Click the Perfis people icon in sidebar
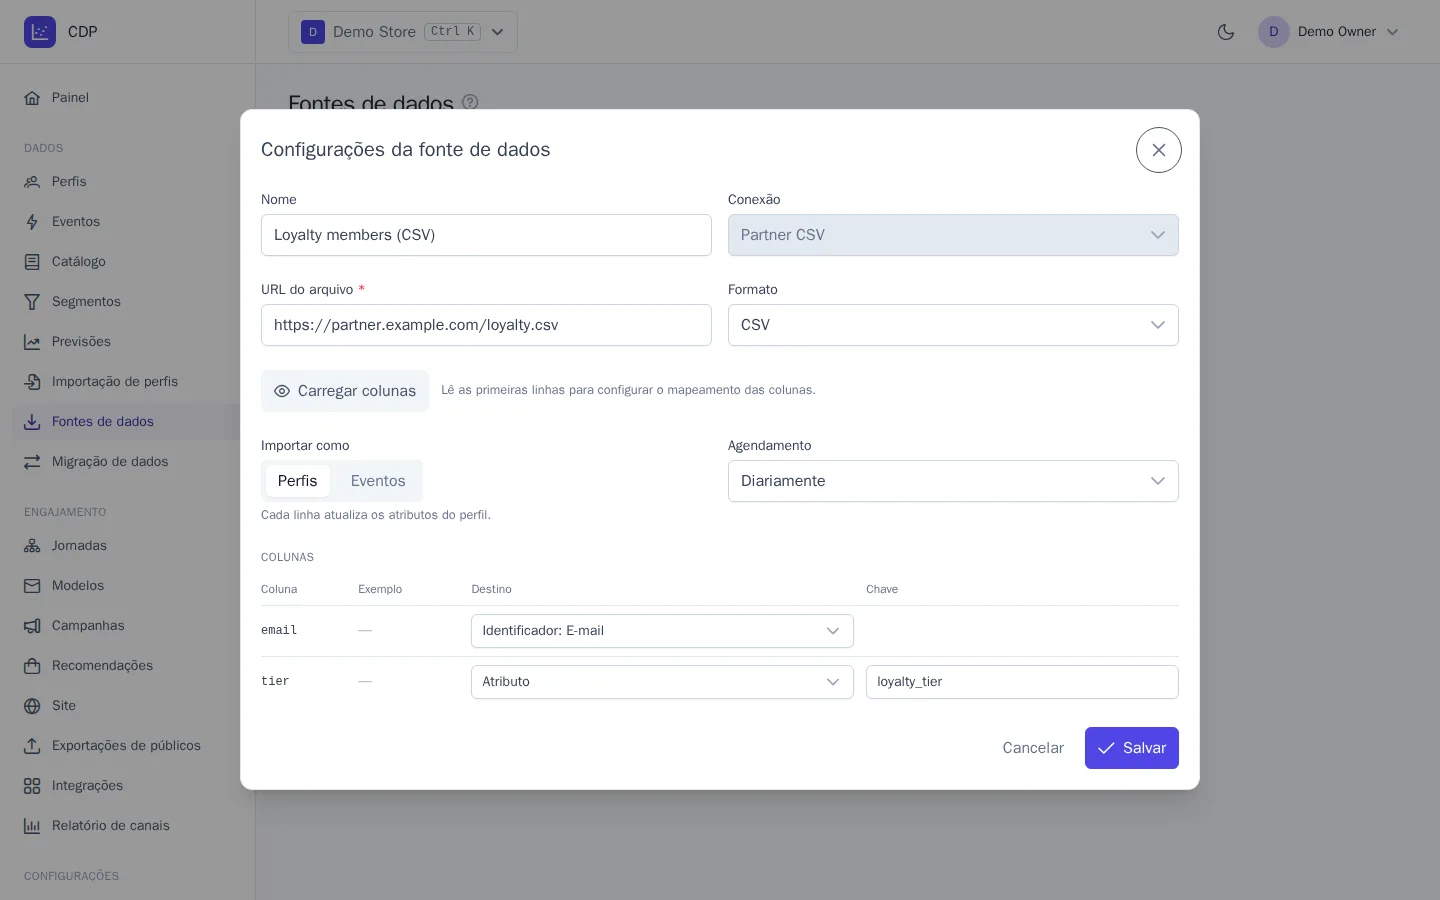The image size is (1440, 900). tap(32, 182)
